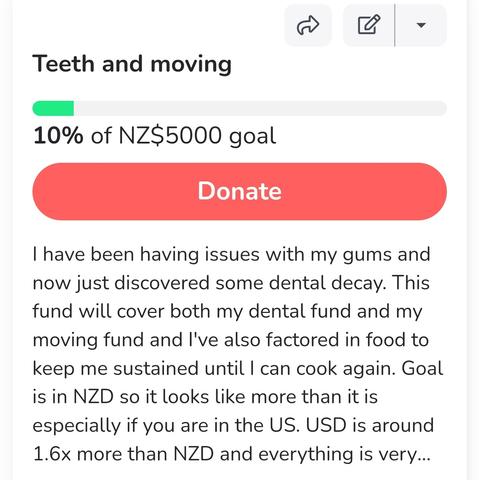Image resolution: width=479 pixels, height=480 pixels.
Task: Select the "Teeth and moving" title
Action: click(132, 64)
